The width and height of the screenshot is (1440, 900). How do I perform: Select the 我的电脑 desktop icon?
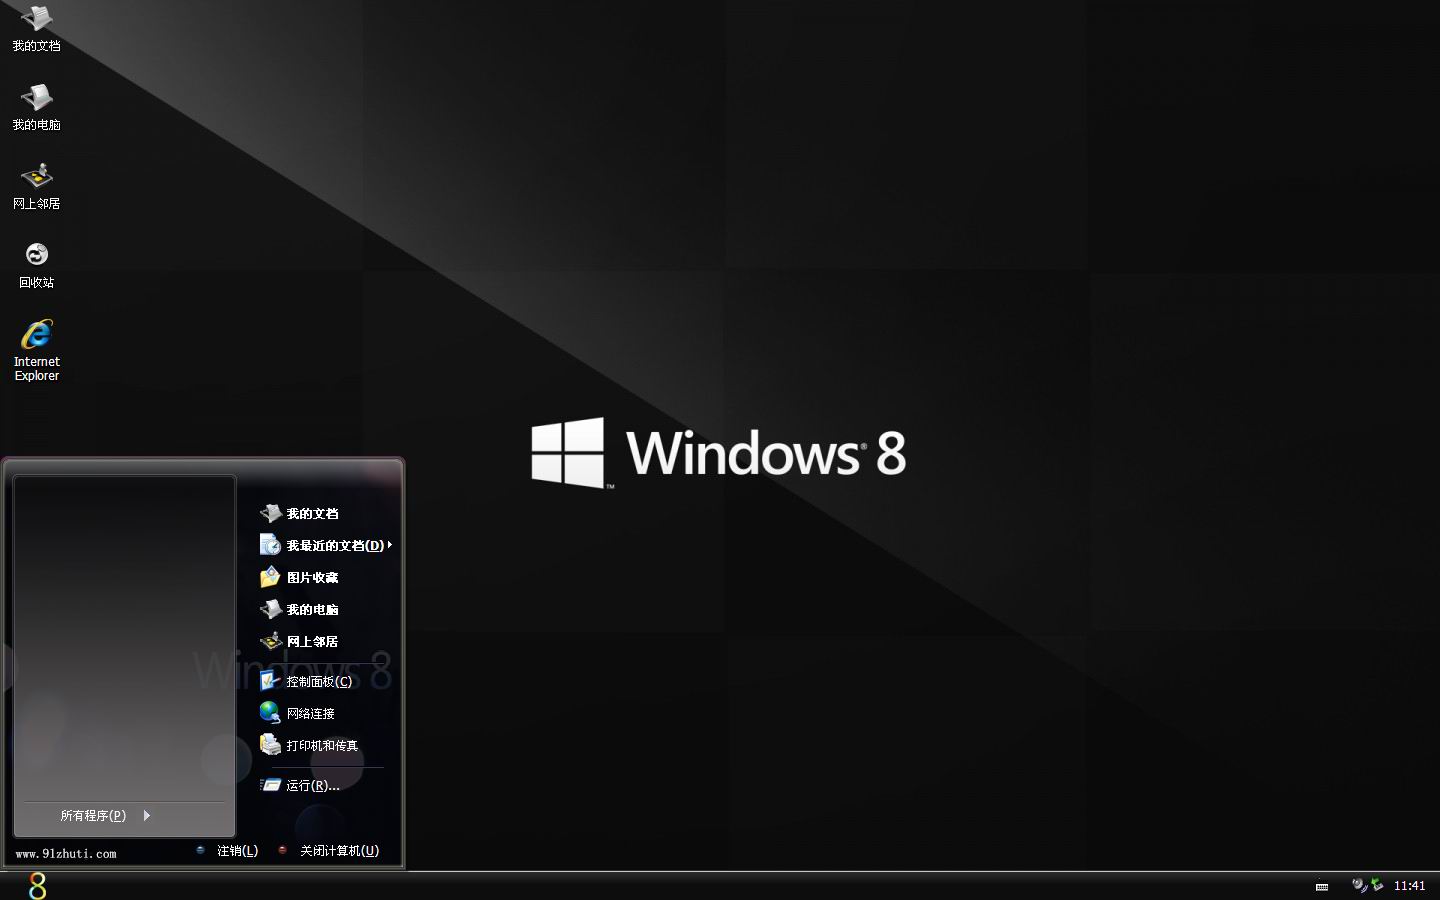coord(36,107)
